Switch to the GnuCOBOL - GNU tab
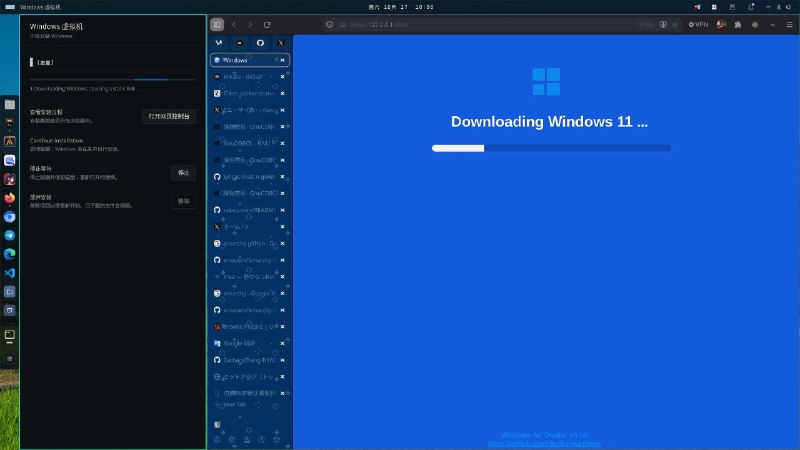 tap(249, 143)
